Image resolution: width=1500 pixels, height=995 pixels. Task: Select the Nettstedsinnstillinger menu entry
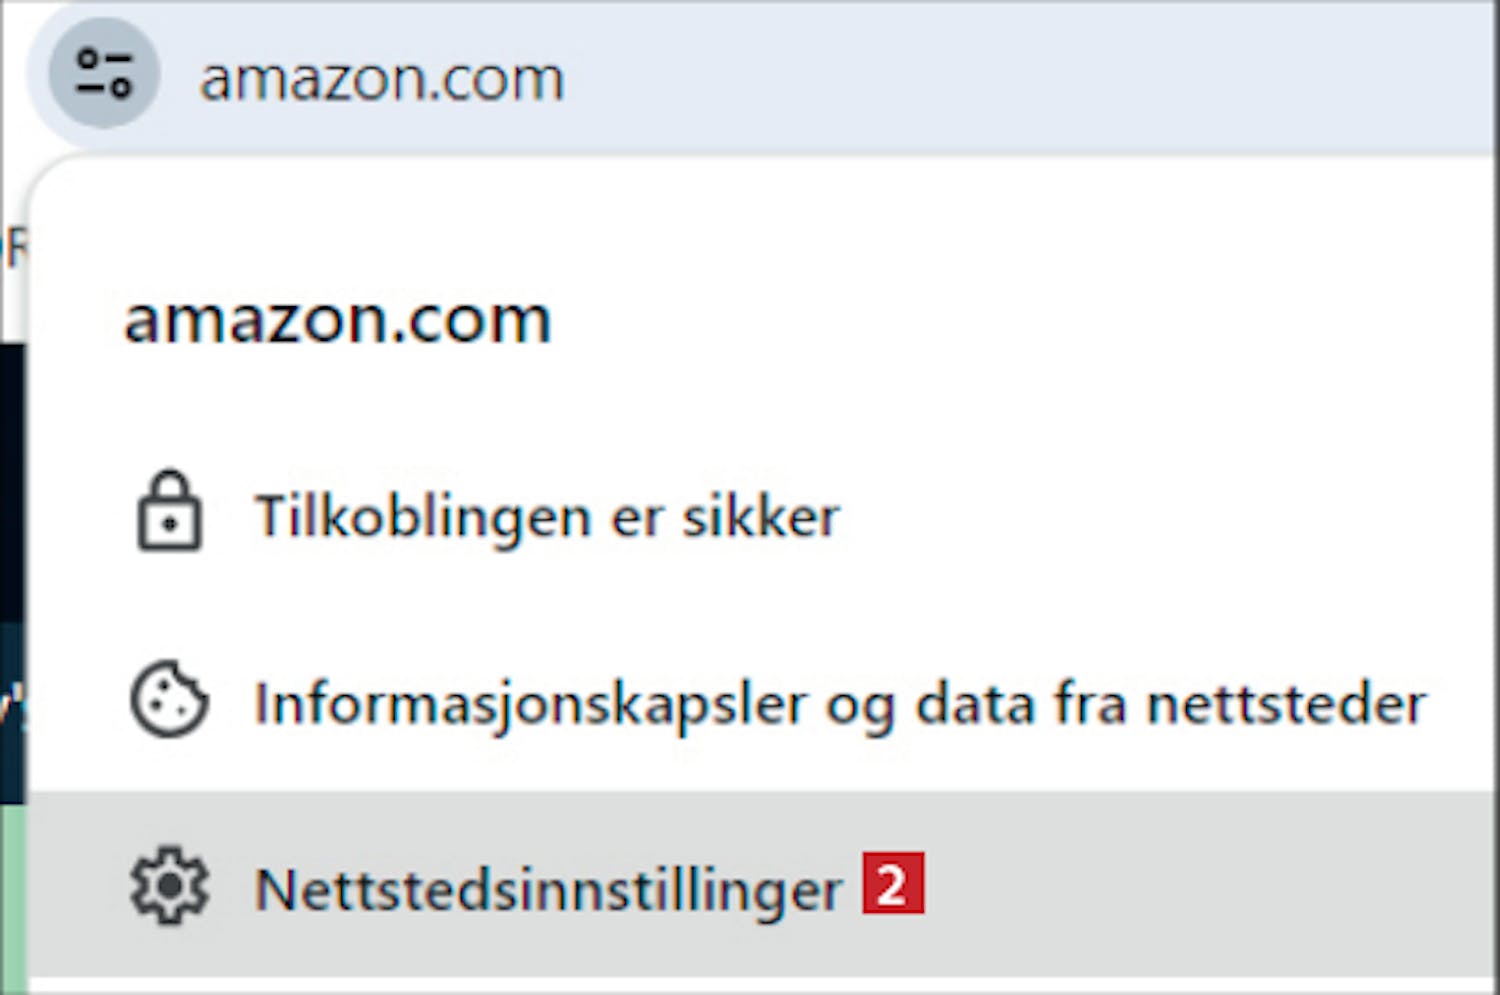click(x=760, y=884)
